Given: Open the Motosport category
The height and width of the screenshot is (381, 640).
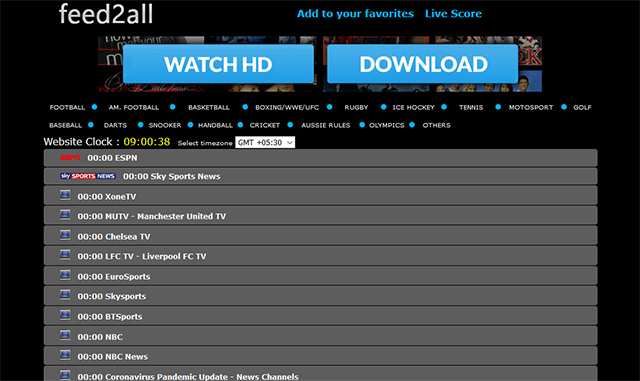Looking at the screenshot, I should click(531, 107).
